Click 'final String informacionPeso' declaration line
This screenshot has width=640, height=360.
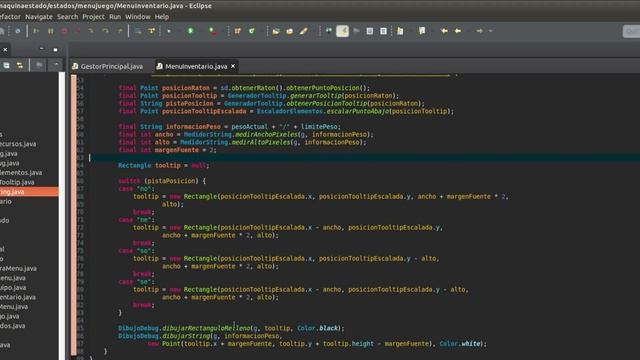coord(229,127)
